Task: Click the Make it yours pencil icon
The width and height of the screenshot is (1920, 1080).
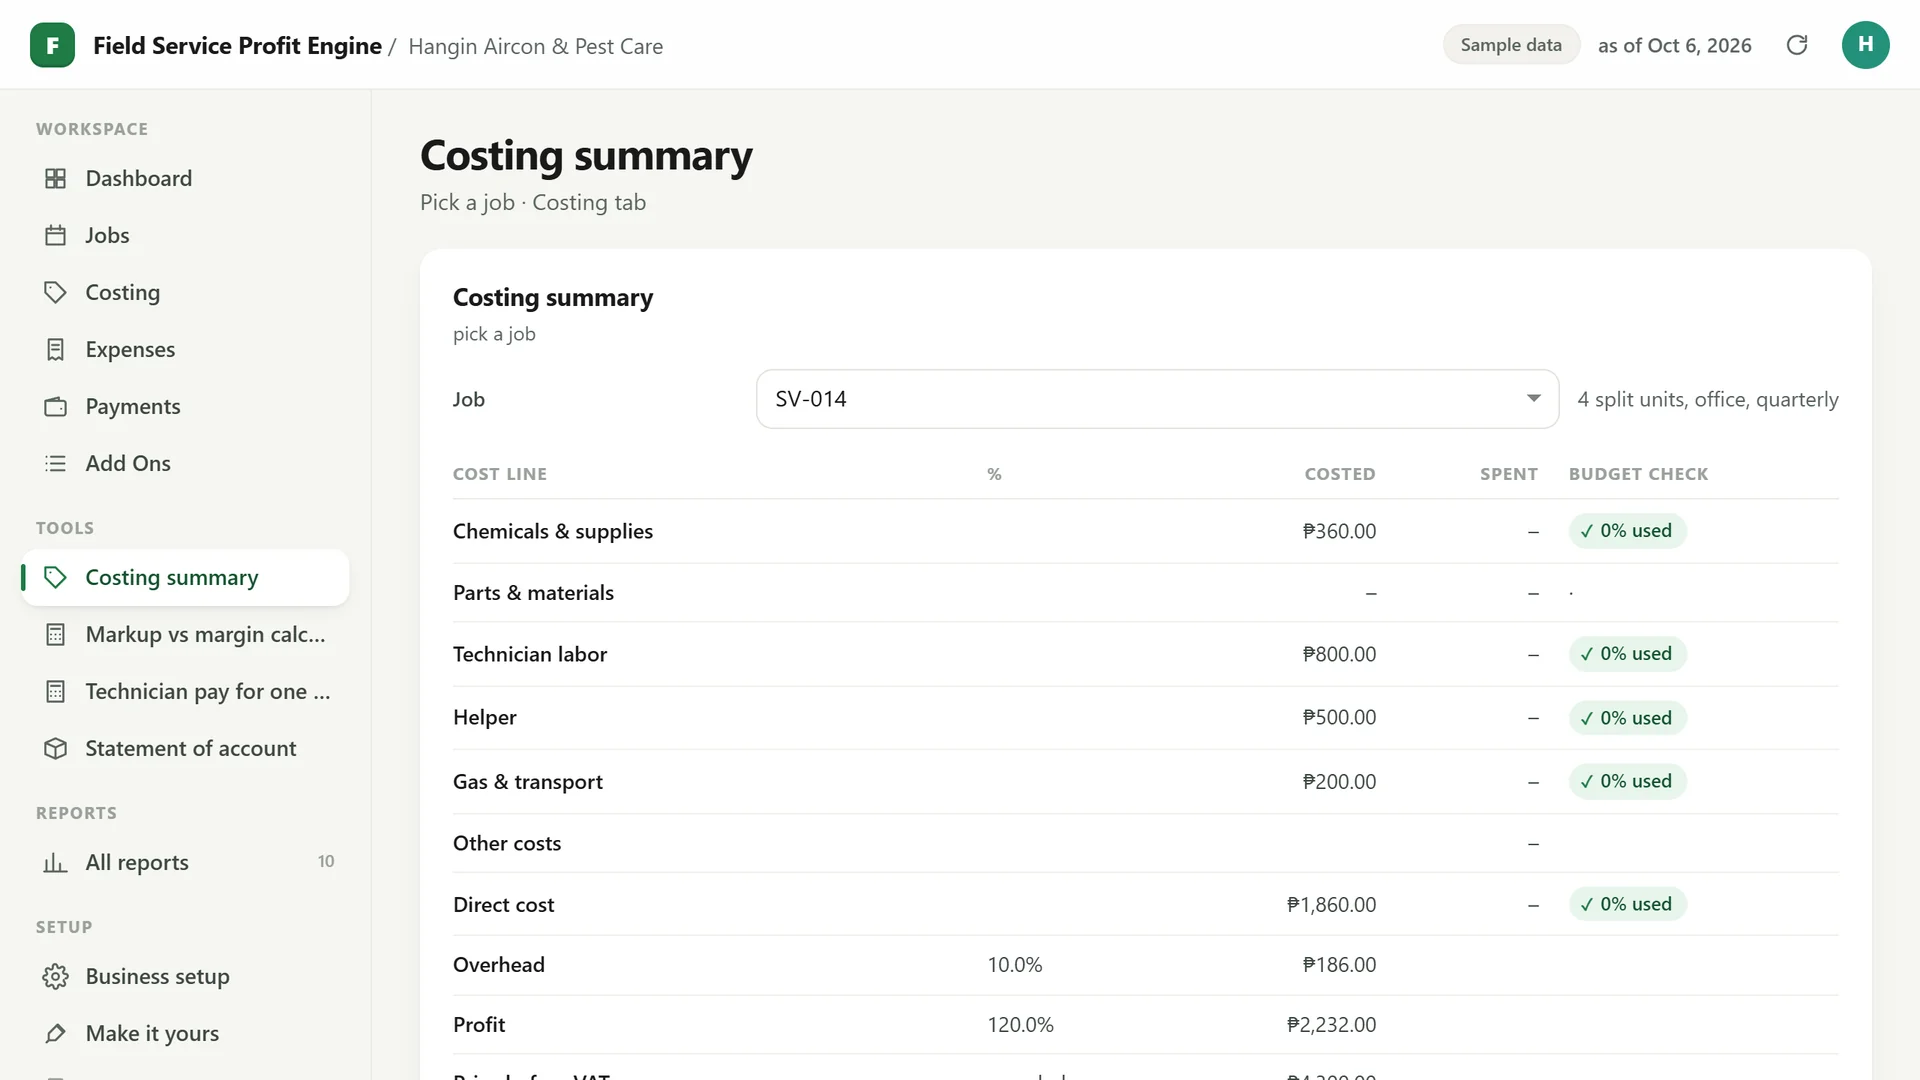Action: [56, 1033]
